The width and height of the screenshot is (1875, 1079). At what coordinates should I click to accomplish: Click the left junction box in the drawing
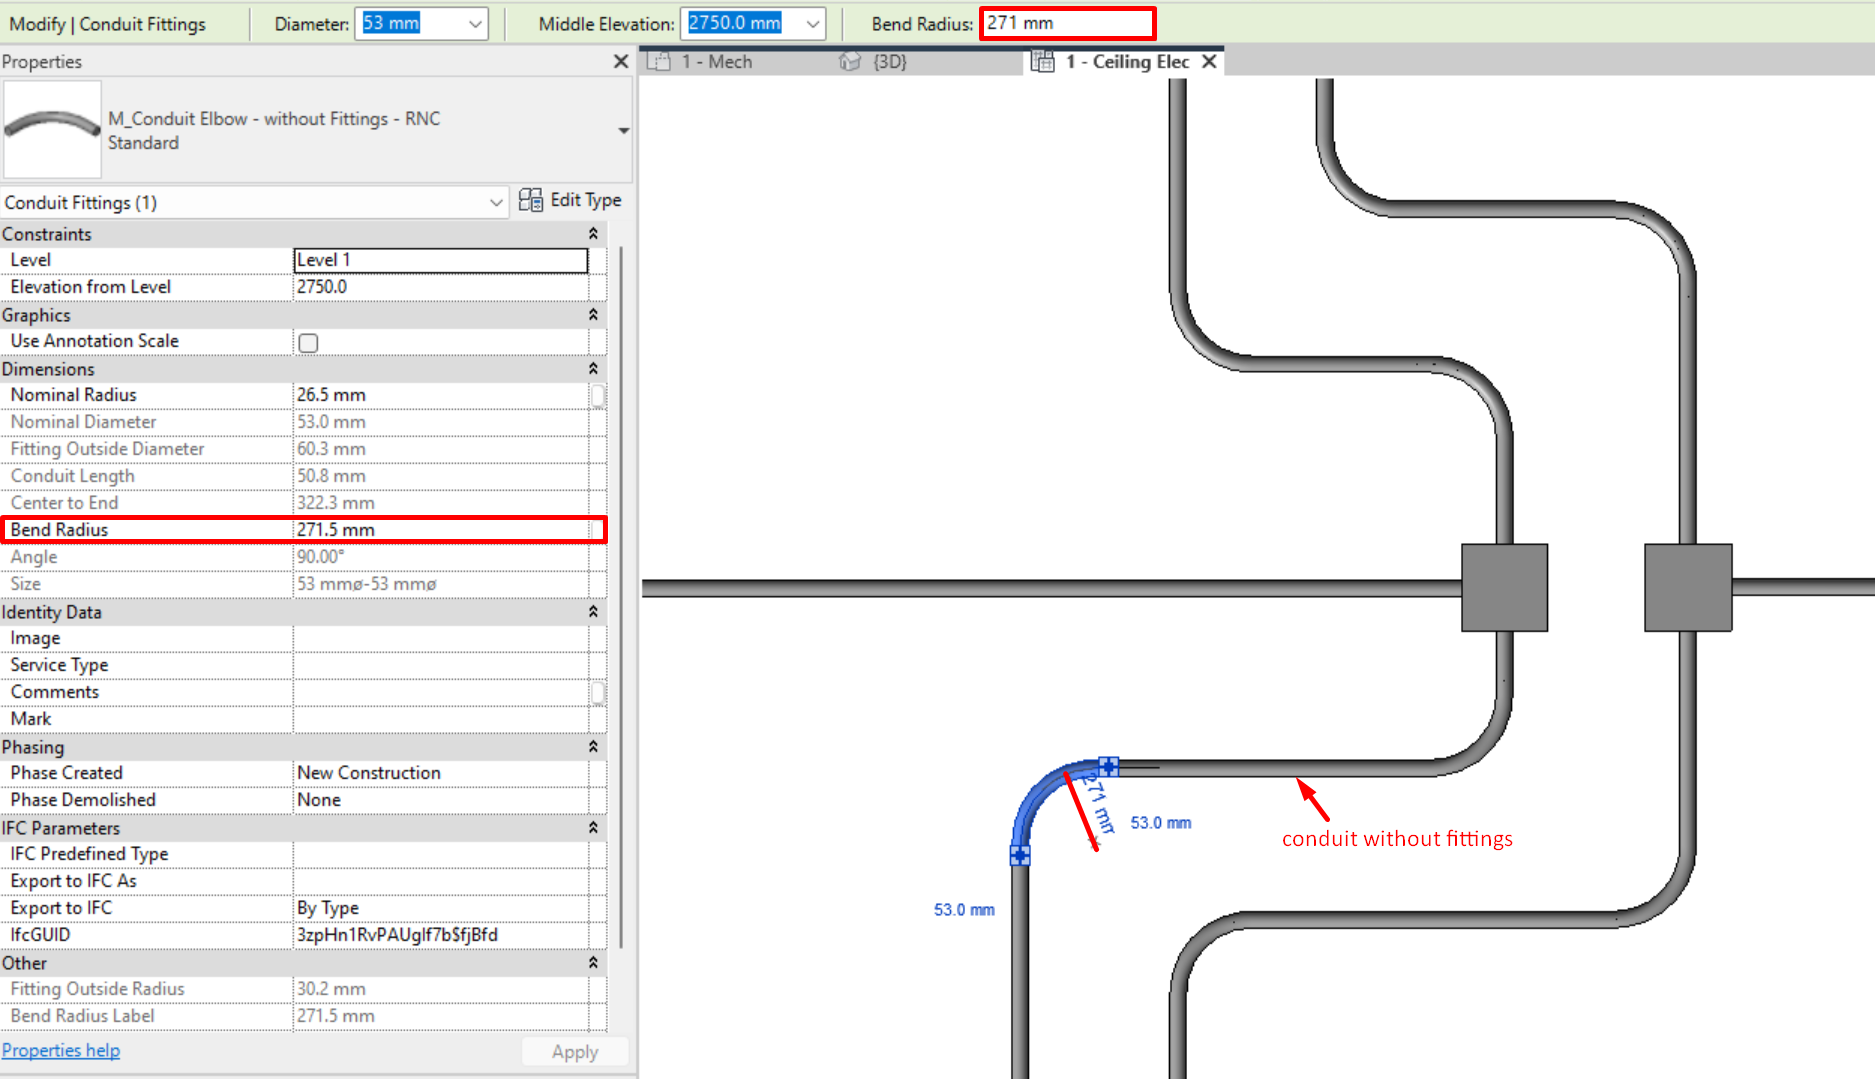point(1504,587)
